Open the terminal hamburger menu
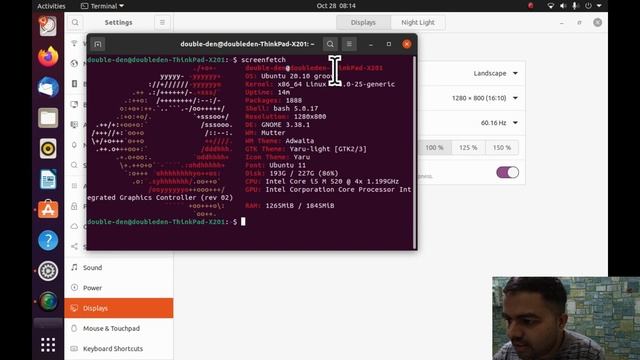 (x=349, y=44)
